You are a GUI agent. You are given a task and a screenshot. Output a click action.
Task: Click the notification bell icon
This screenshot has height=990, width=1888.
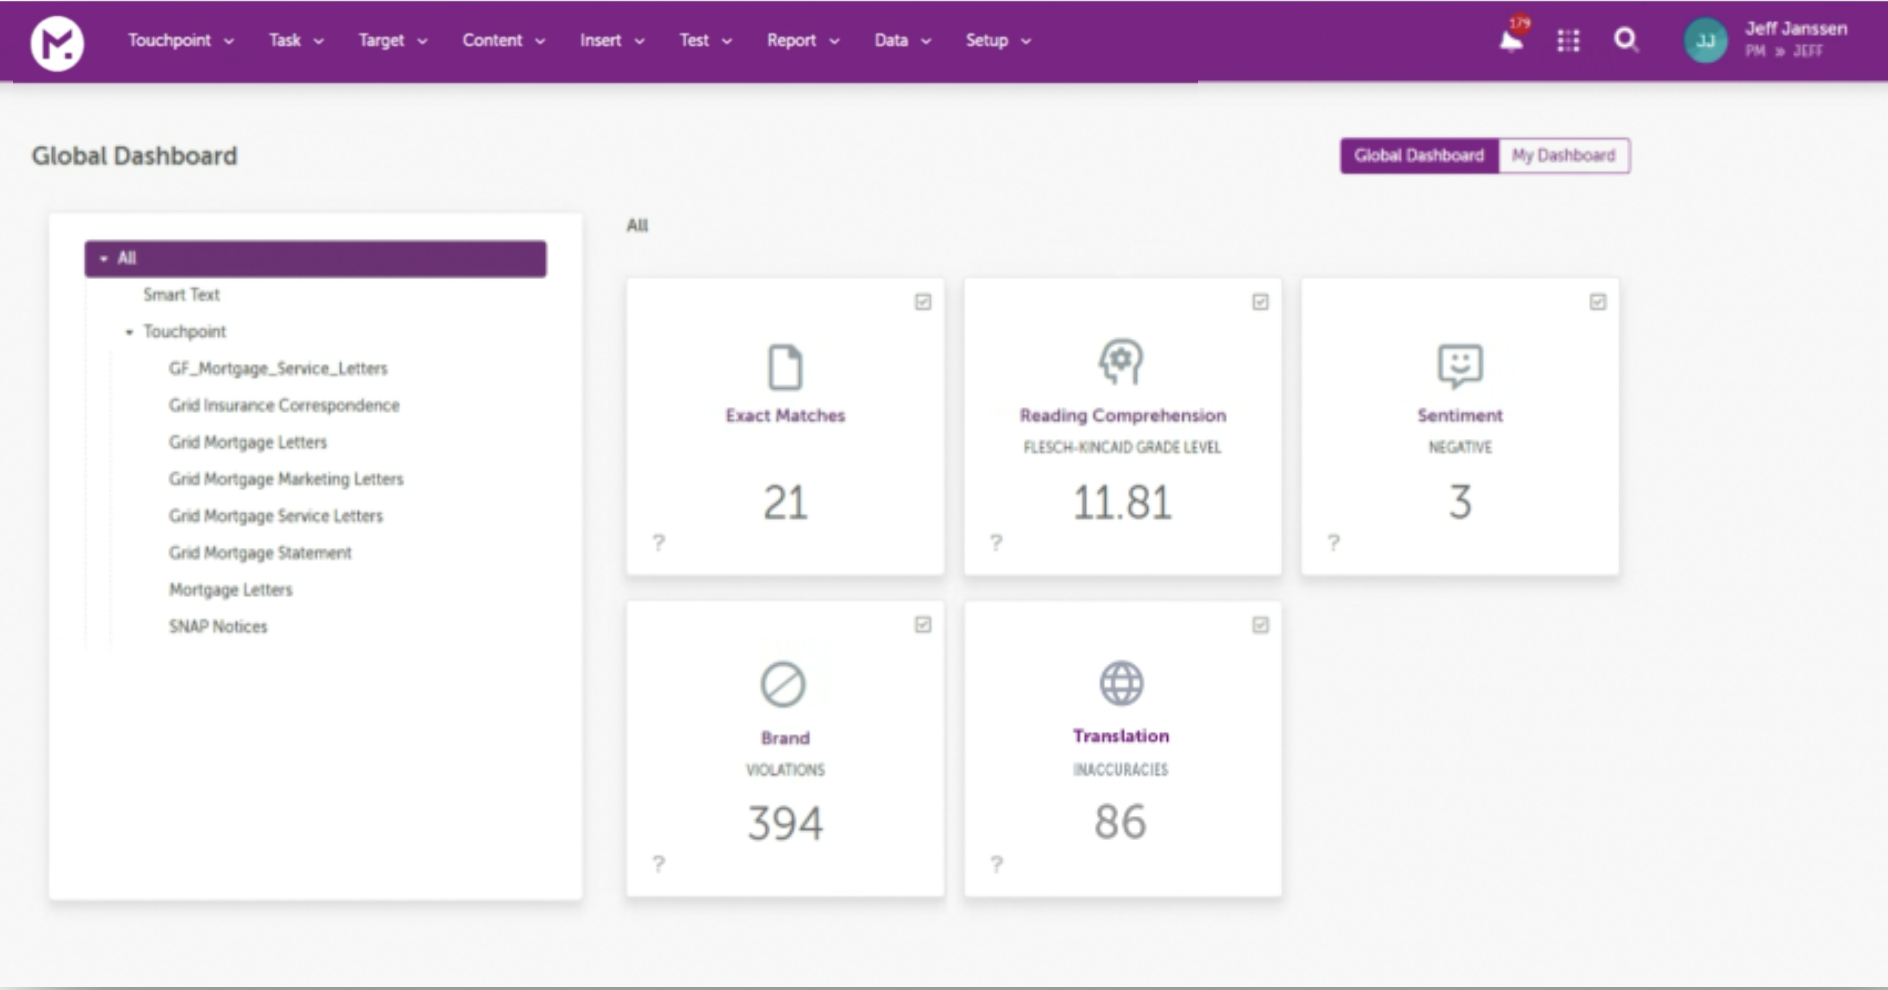(x=1511, y=41)
